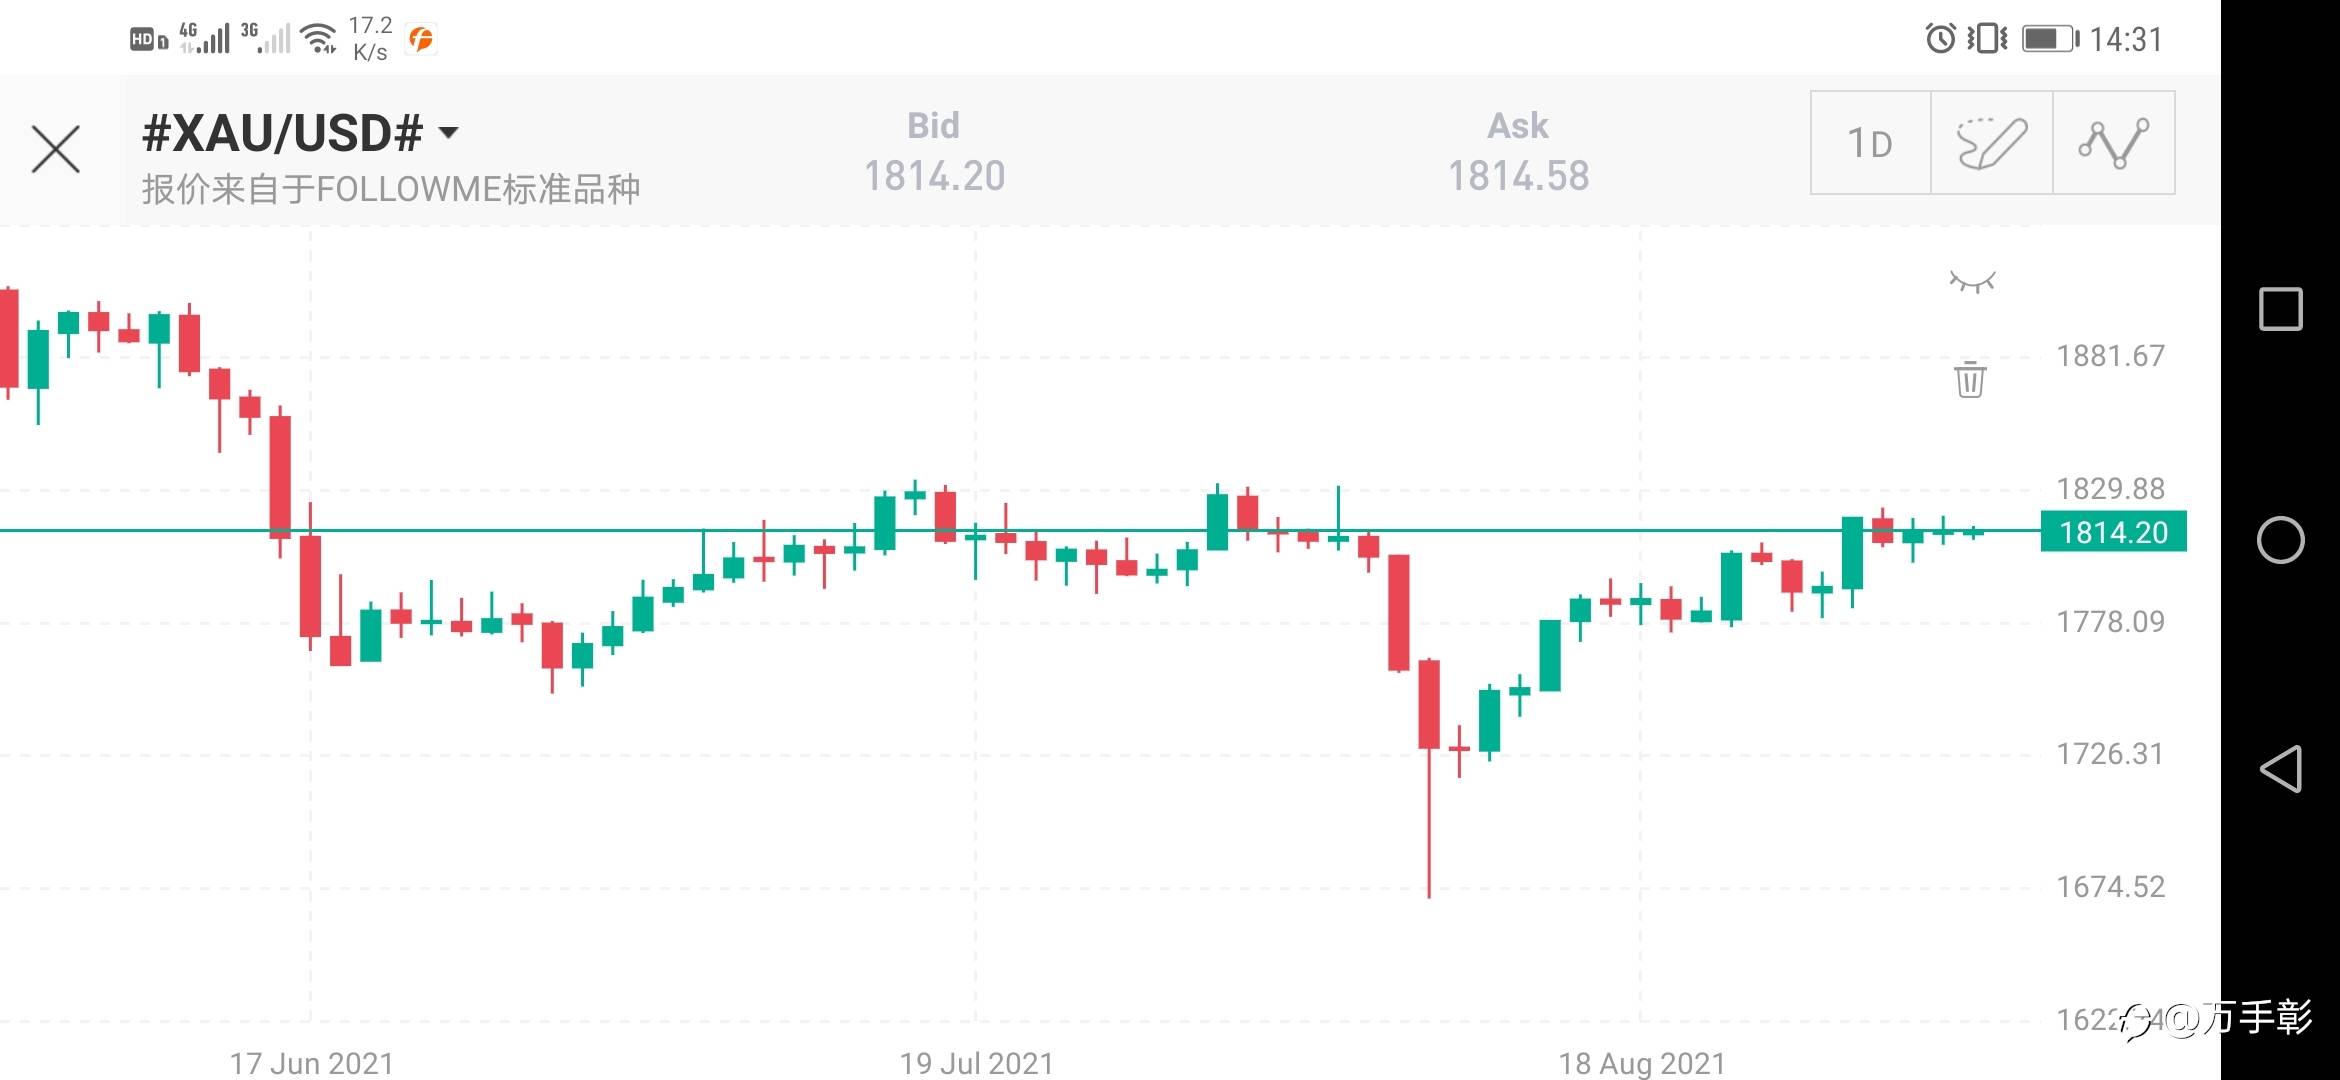2340x1080 pixels.
Task: Select the green current price label 1814.20
Action: click(2113, 532)
